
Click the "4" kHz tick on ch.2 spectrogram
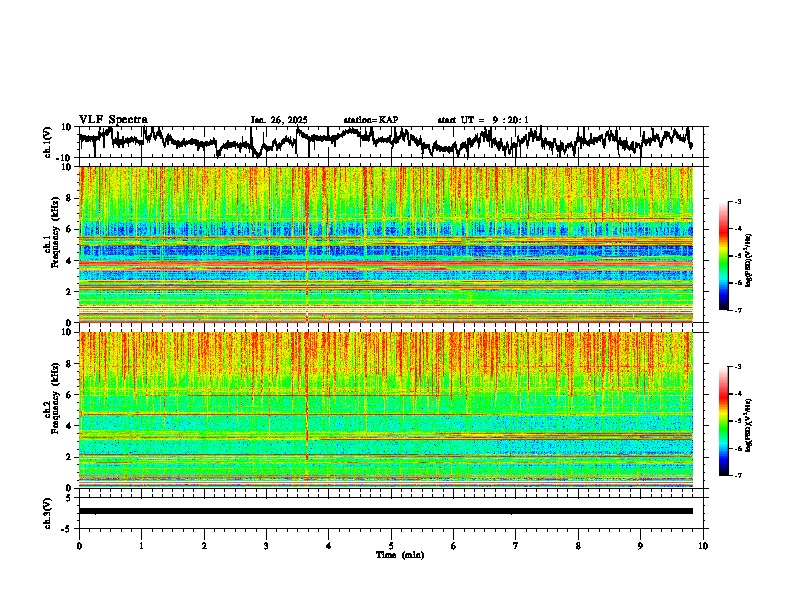(x=70, y=426)
